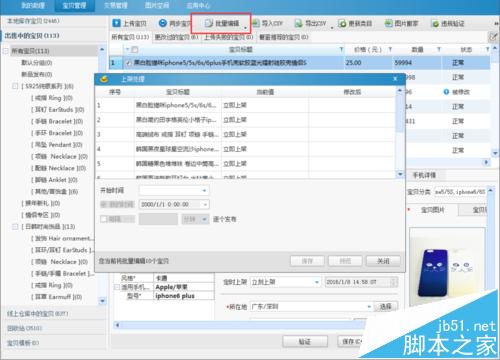Click the left scroll arrow of horizontal scrollbar
500x360 pixels.
pos(117,325)
